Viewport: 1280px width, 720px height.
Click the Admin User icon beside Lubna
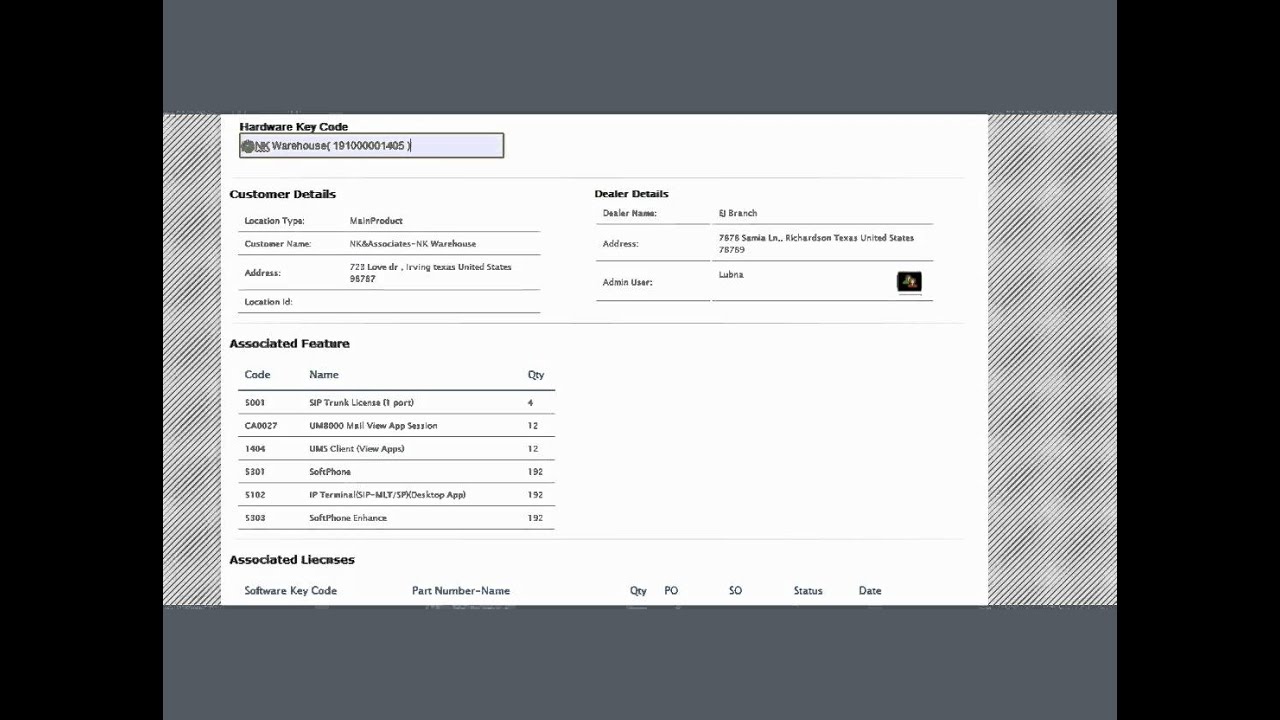[909, 282]
